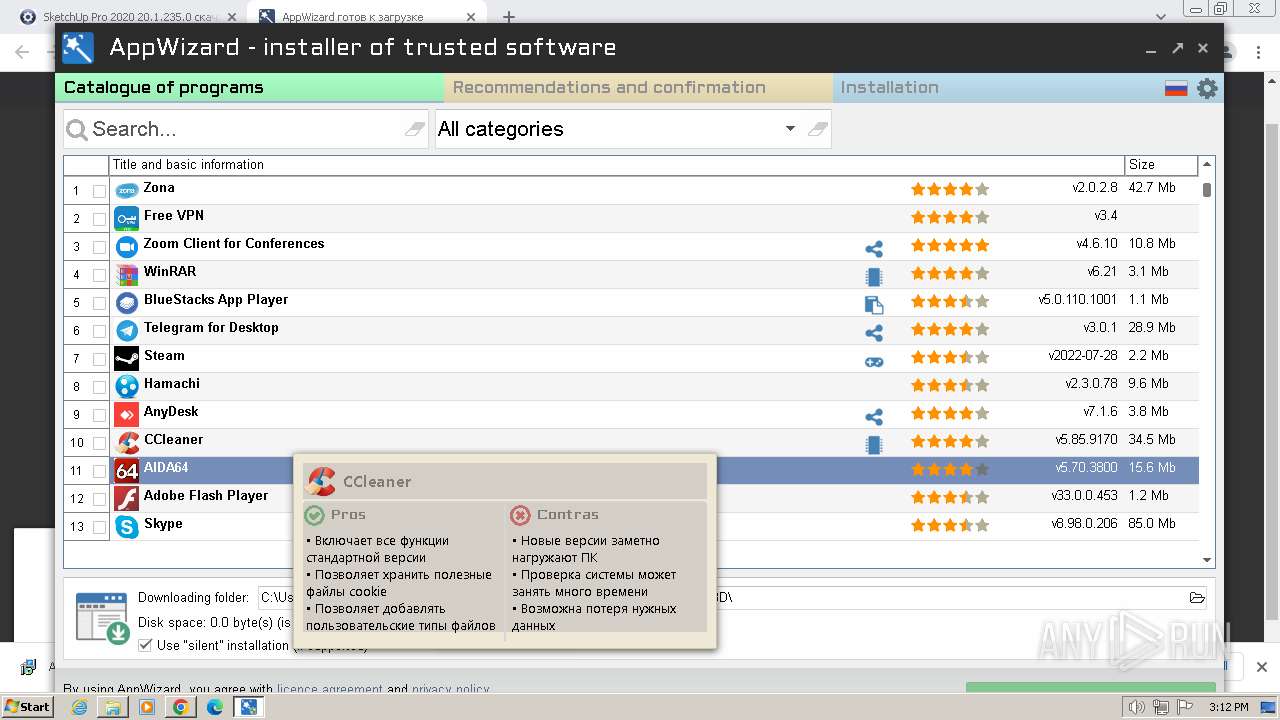Open Catalogue of programs tab

click(x=249, y=88)
